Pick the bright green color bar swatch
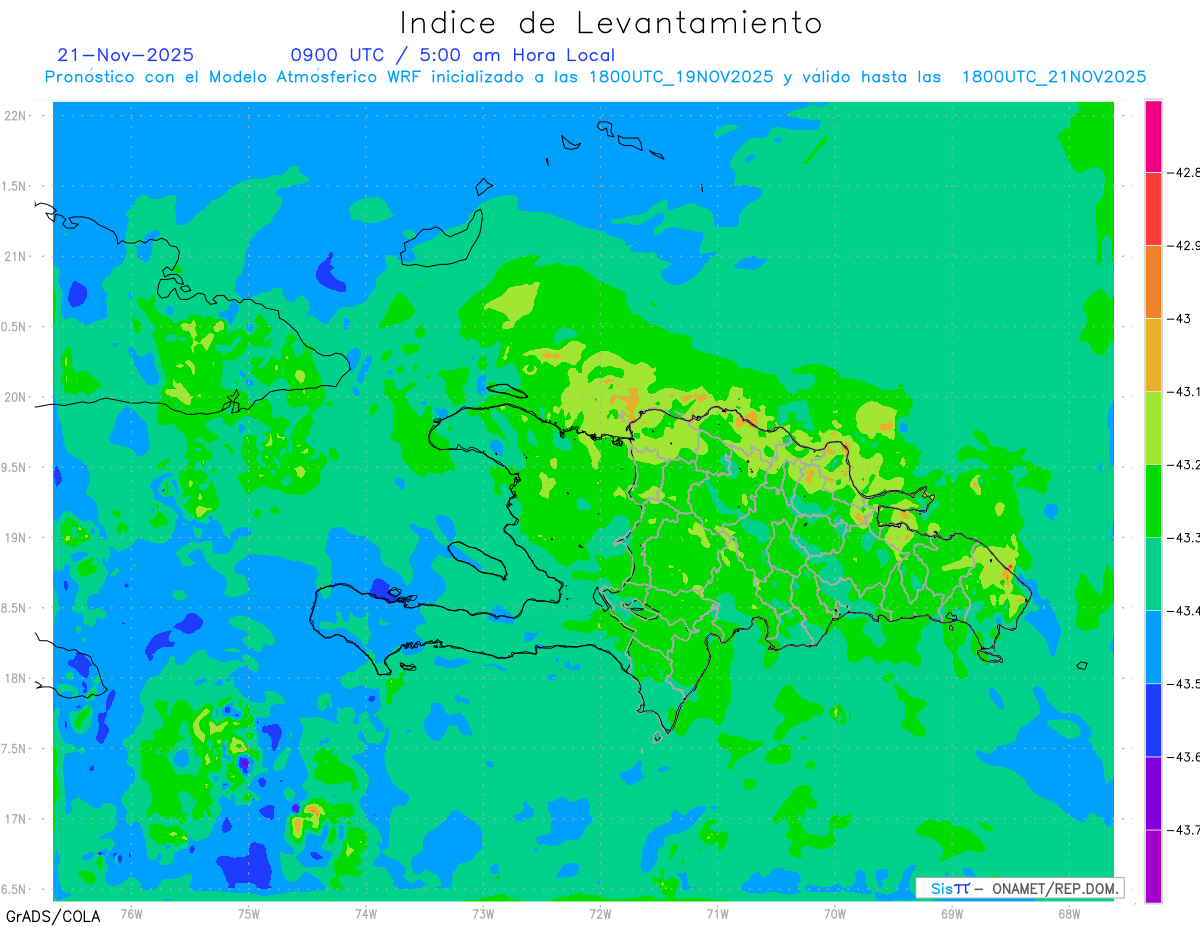 pyautogui.click(x=1153, y=501)
